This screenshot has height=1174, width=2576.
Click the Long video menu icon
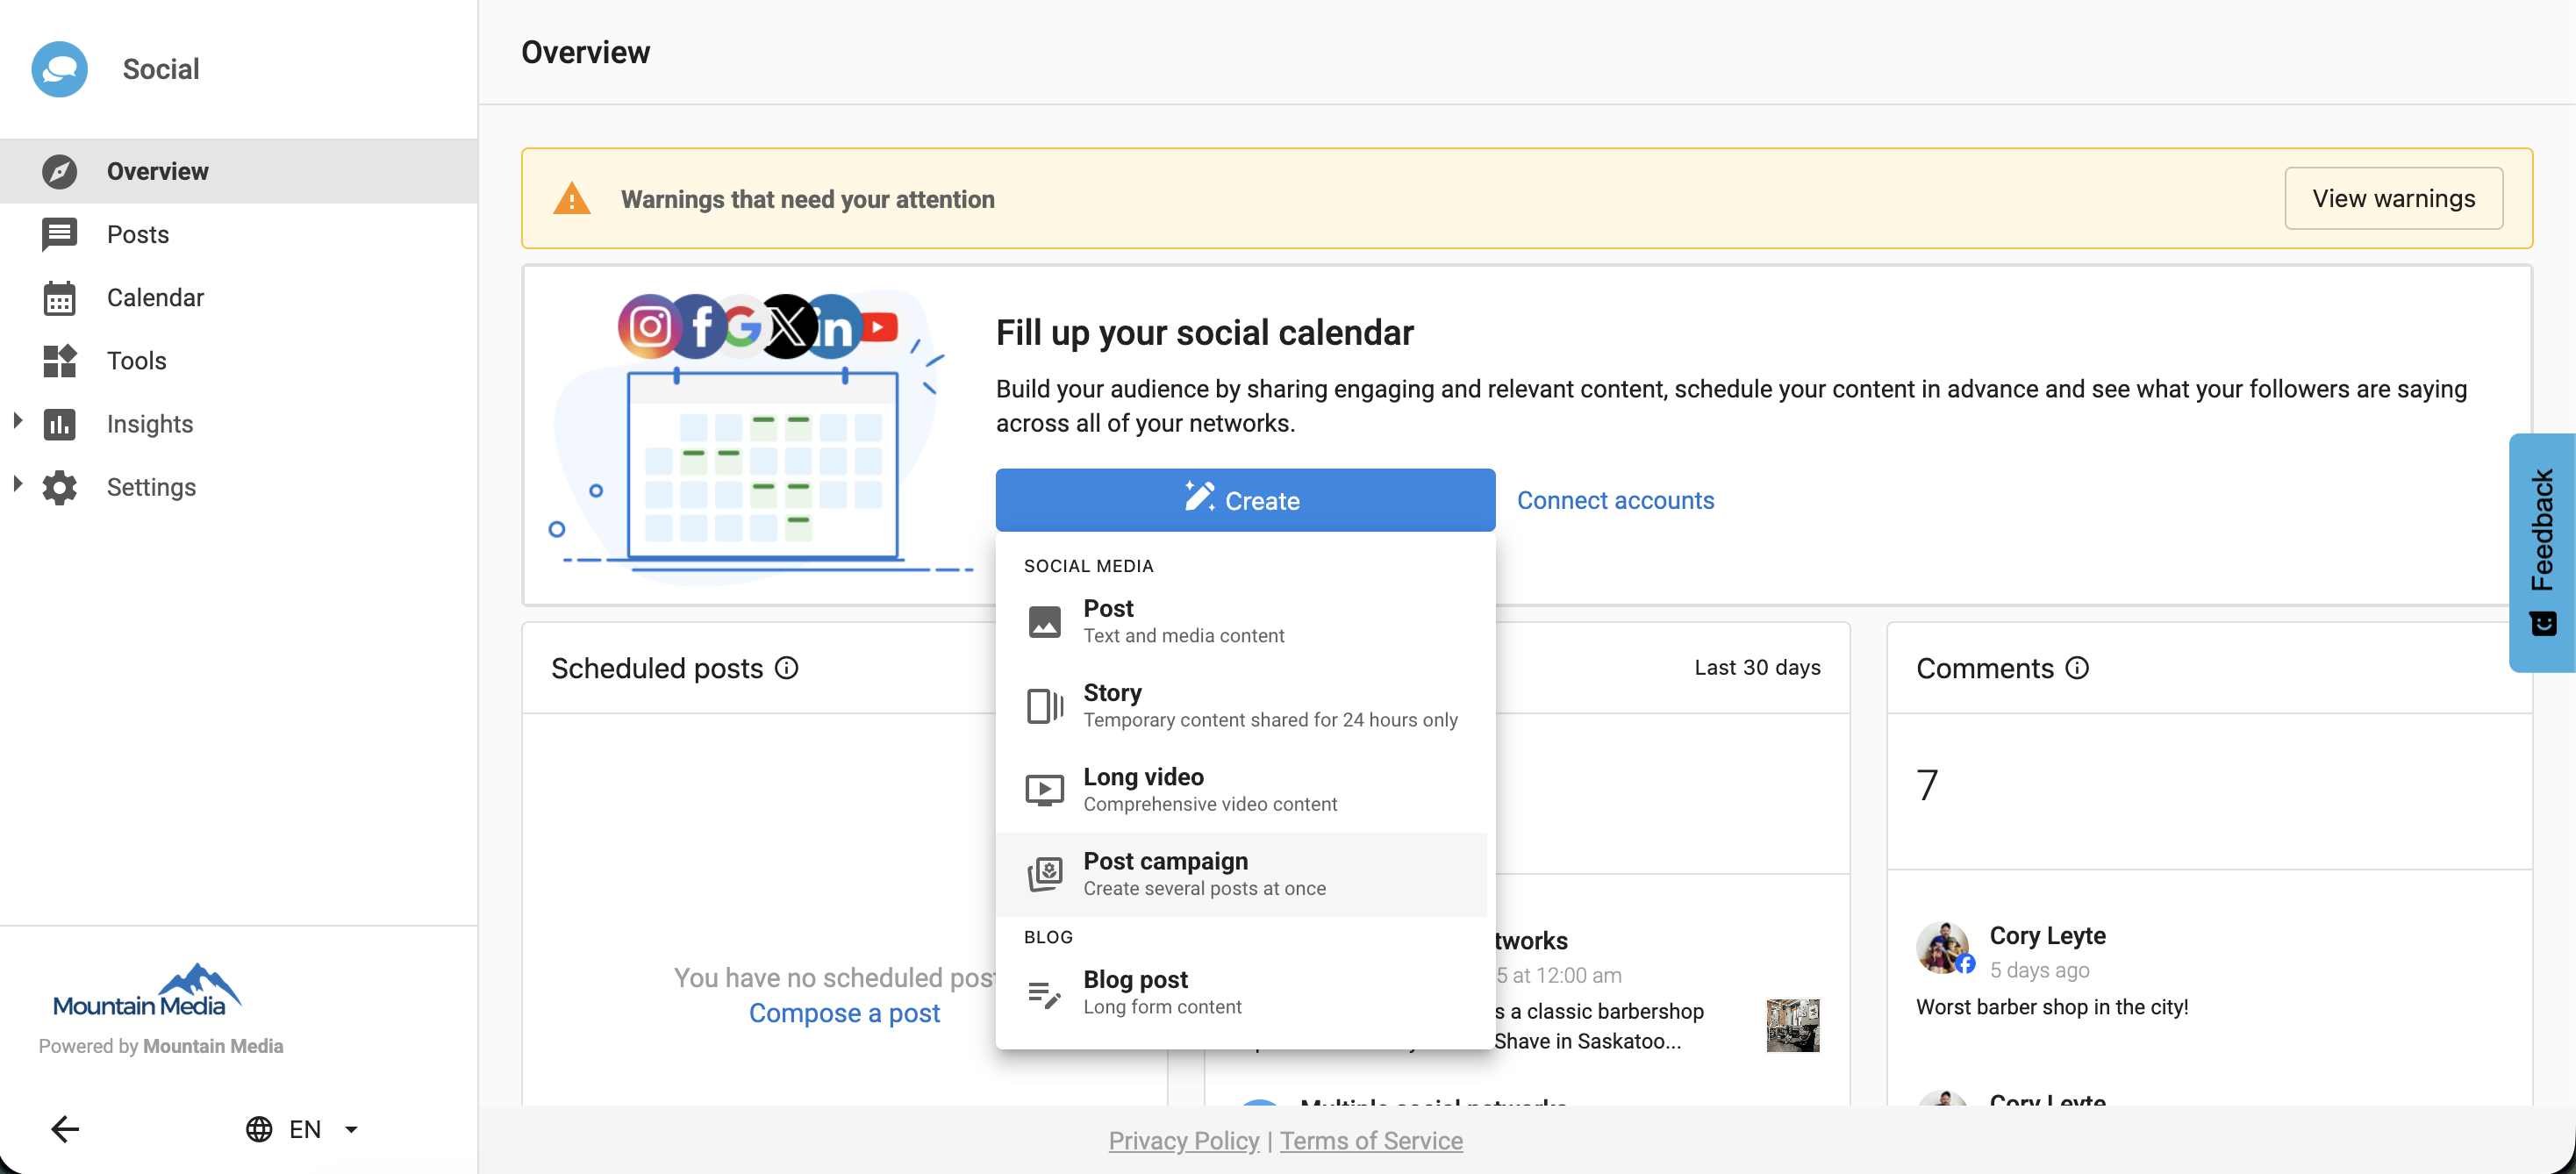tap(1044, 790)
